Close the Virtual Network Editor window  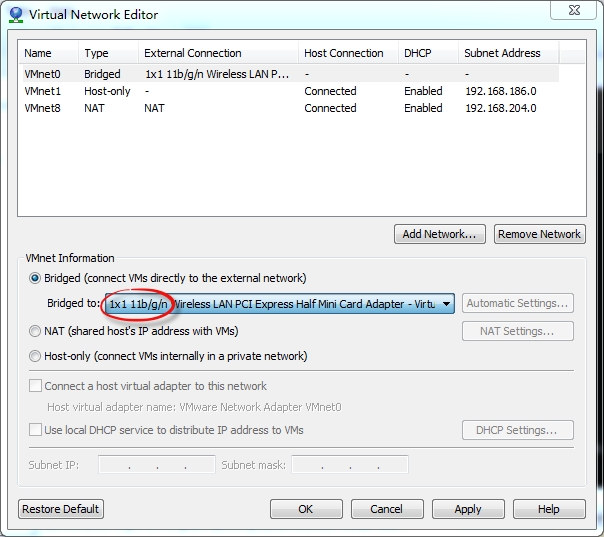click(574, 10)
